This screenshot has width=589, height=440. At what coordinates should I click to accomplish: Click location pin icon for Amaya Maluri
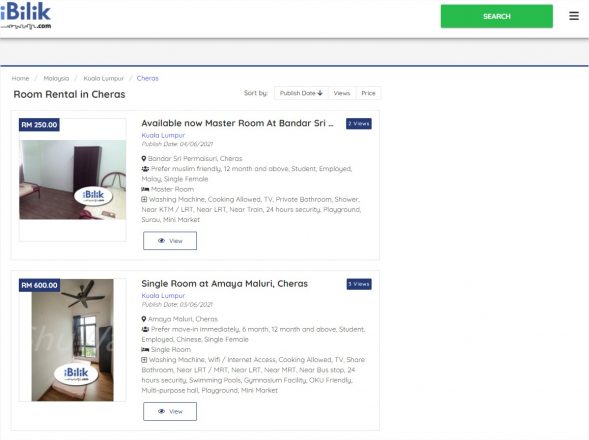(143, 319)
